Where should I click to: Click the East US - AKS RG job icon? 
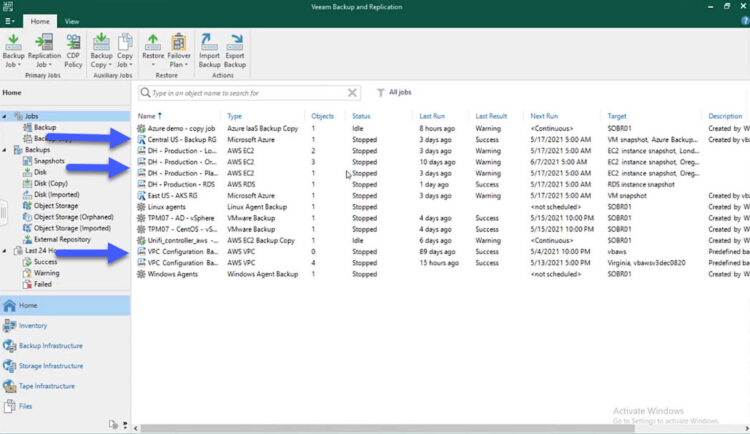click(x=141, y=196)
